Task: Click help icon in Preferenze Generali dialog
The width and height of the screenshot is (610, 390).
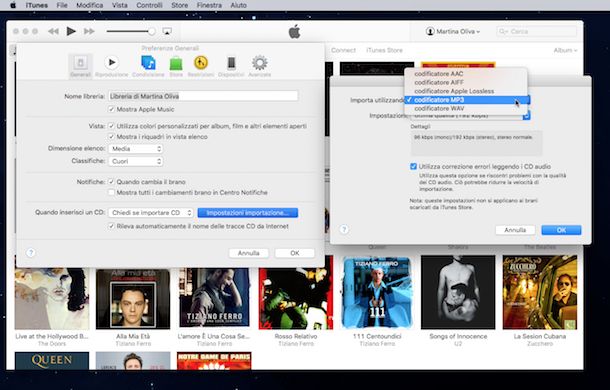Action: coord(31,253)
